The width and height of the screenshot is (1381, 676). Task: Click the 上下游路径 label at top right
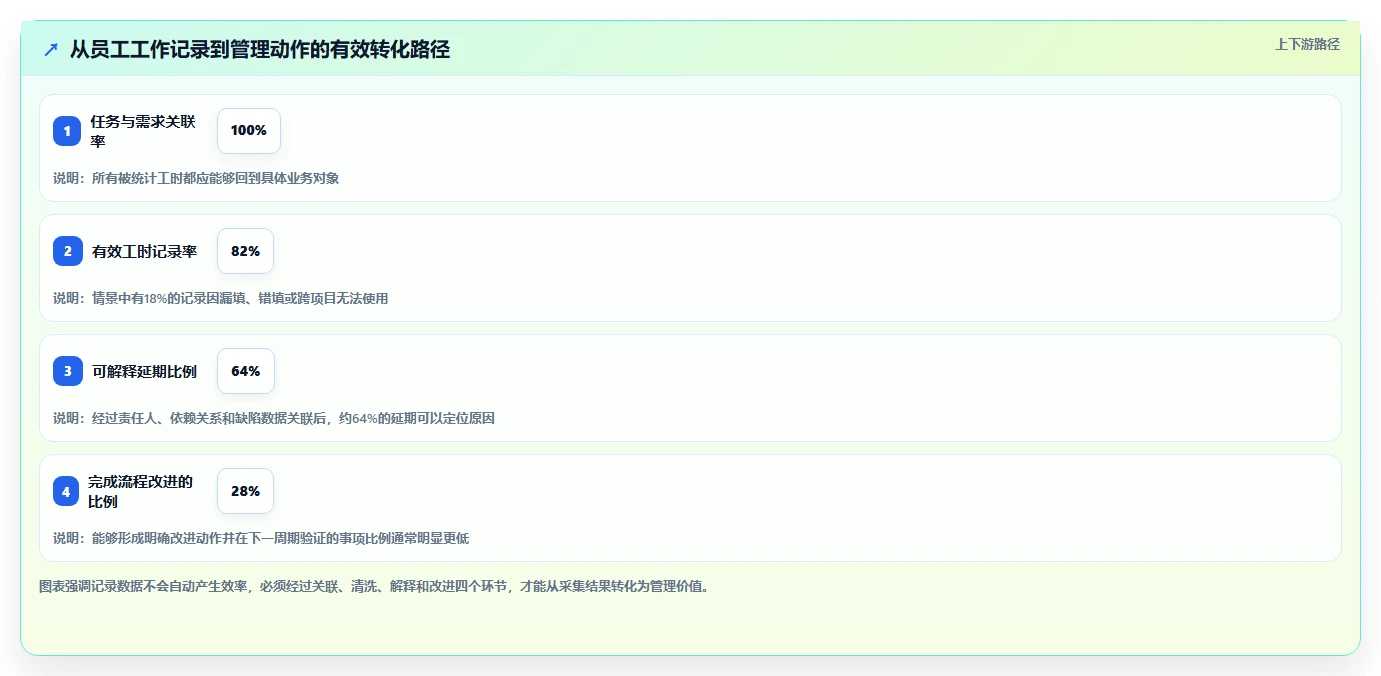coord(1307,44)
